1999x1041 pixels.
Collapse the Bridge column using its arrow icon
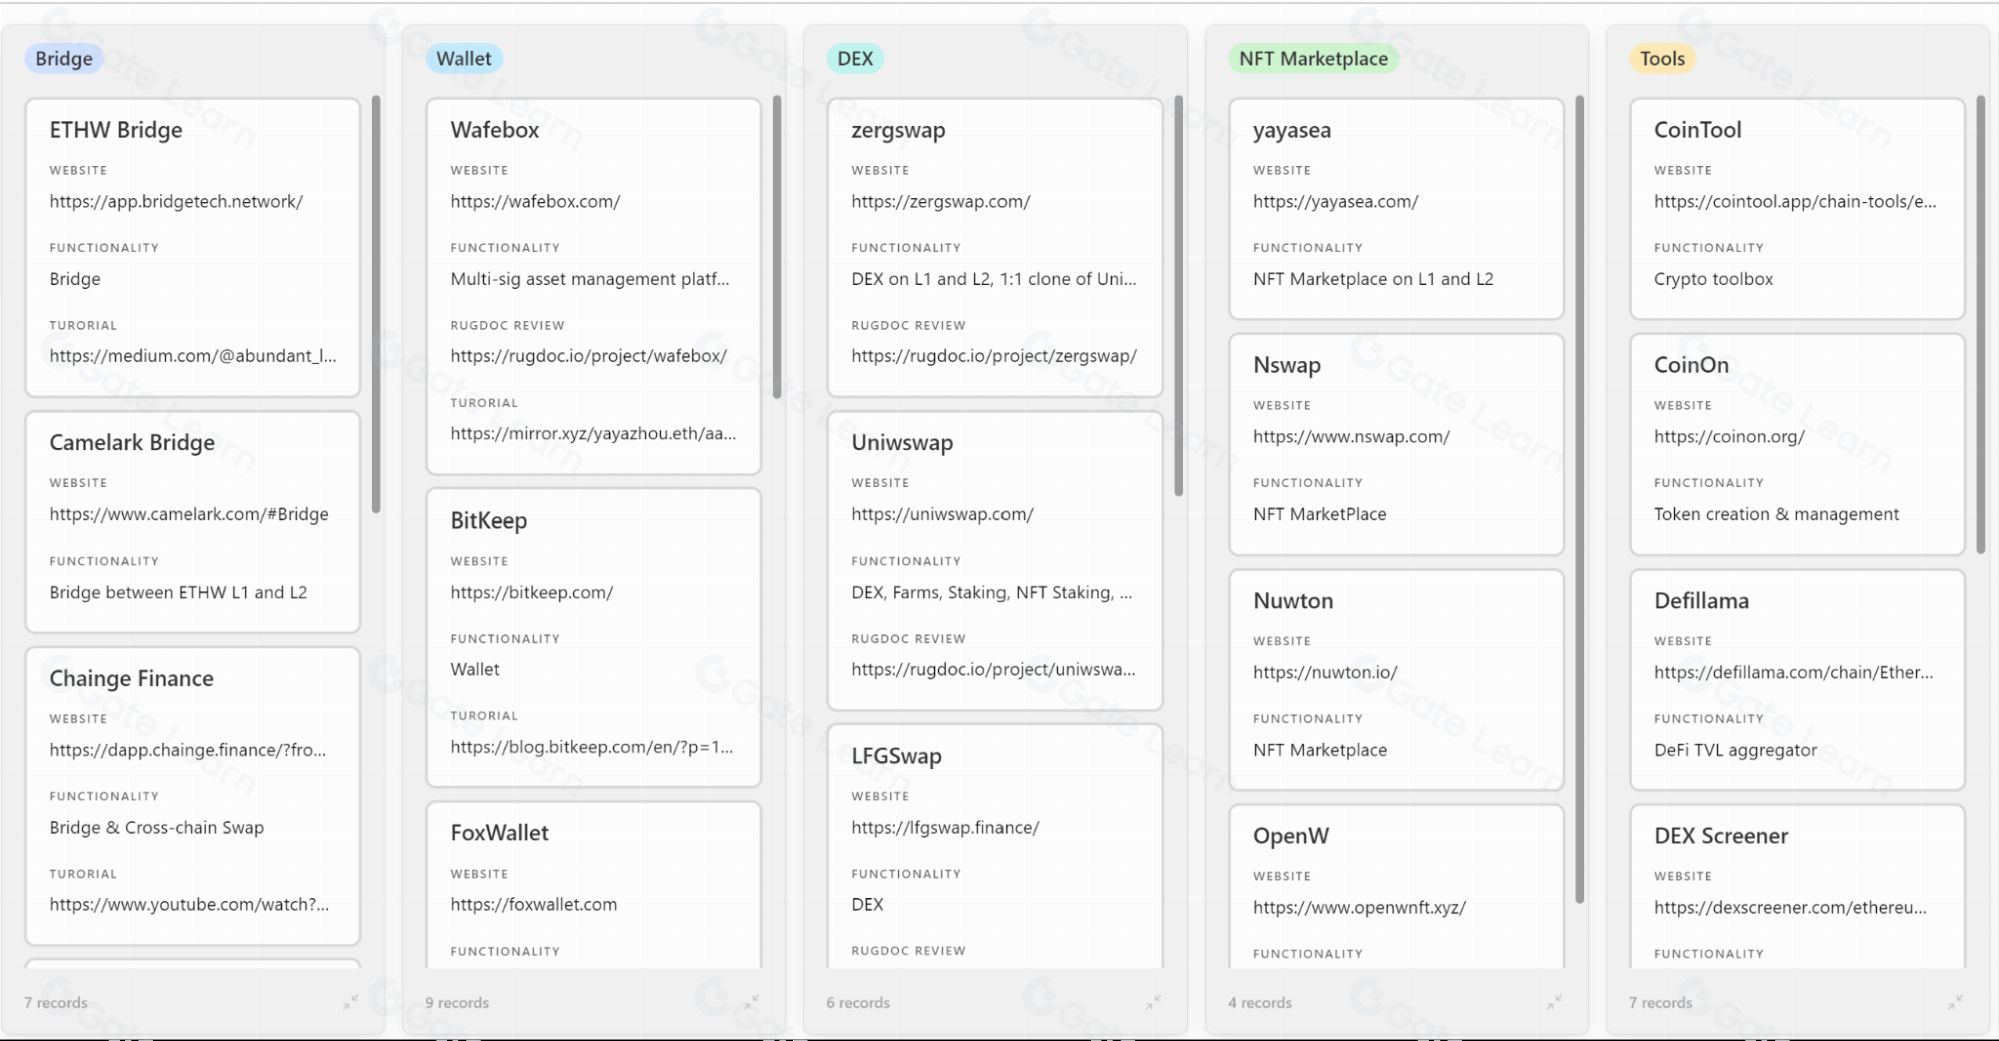coord(350,1001)
